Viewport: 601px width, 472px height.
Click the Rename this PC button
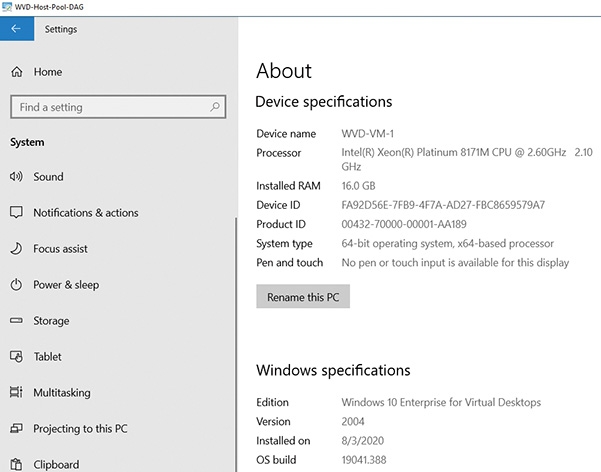303,296
